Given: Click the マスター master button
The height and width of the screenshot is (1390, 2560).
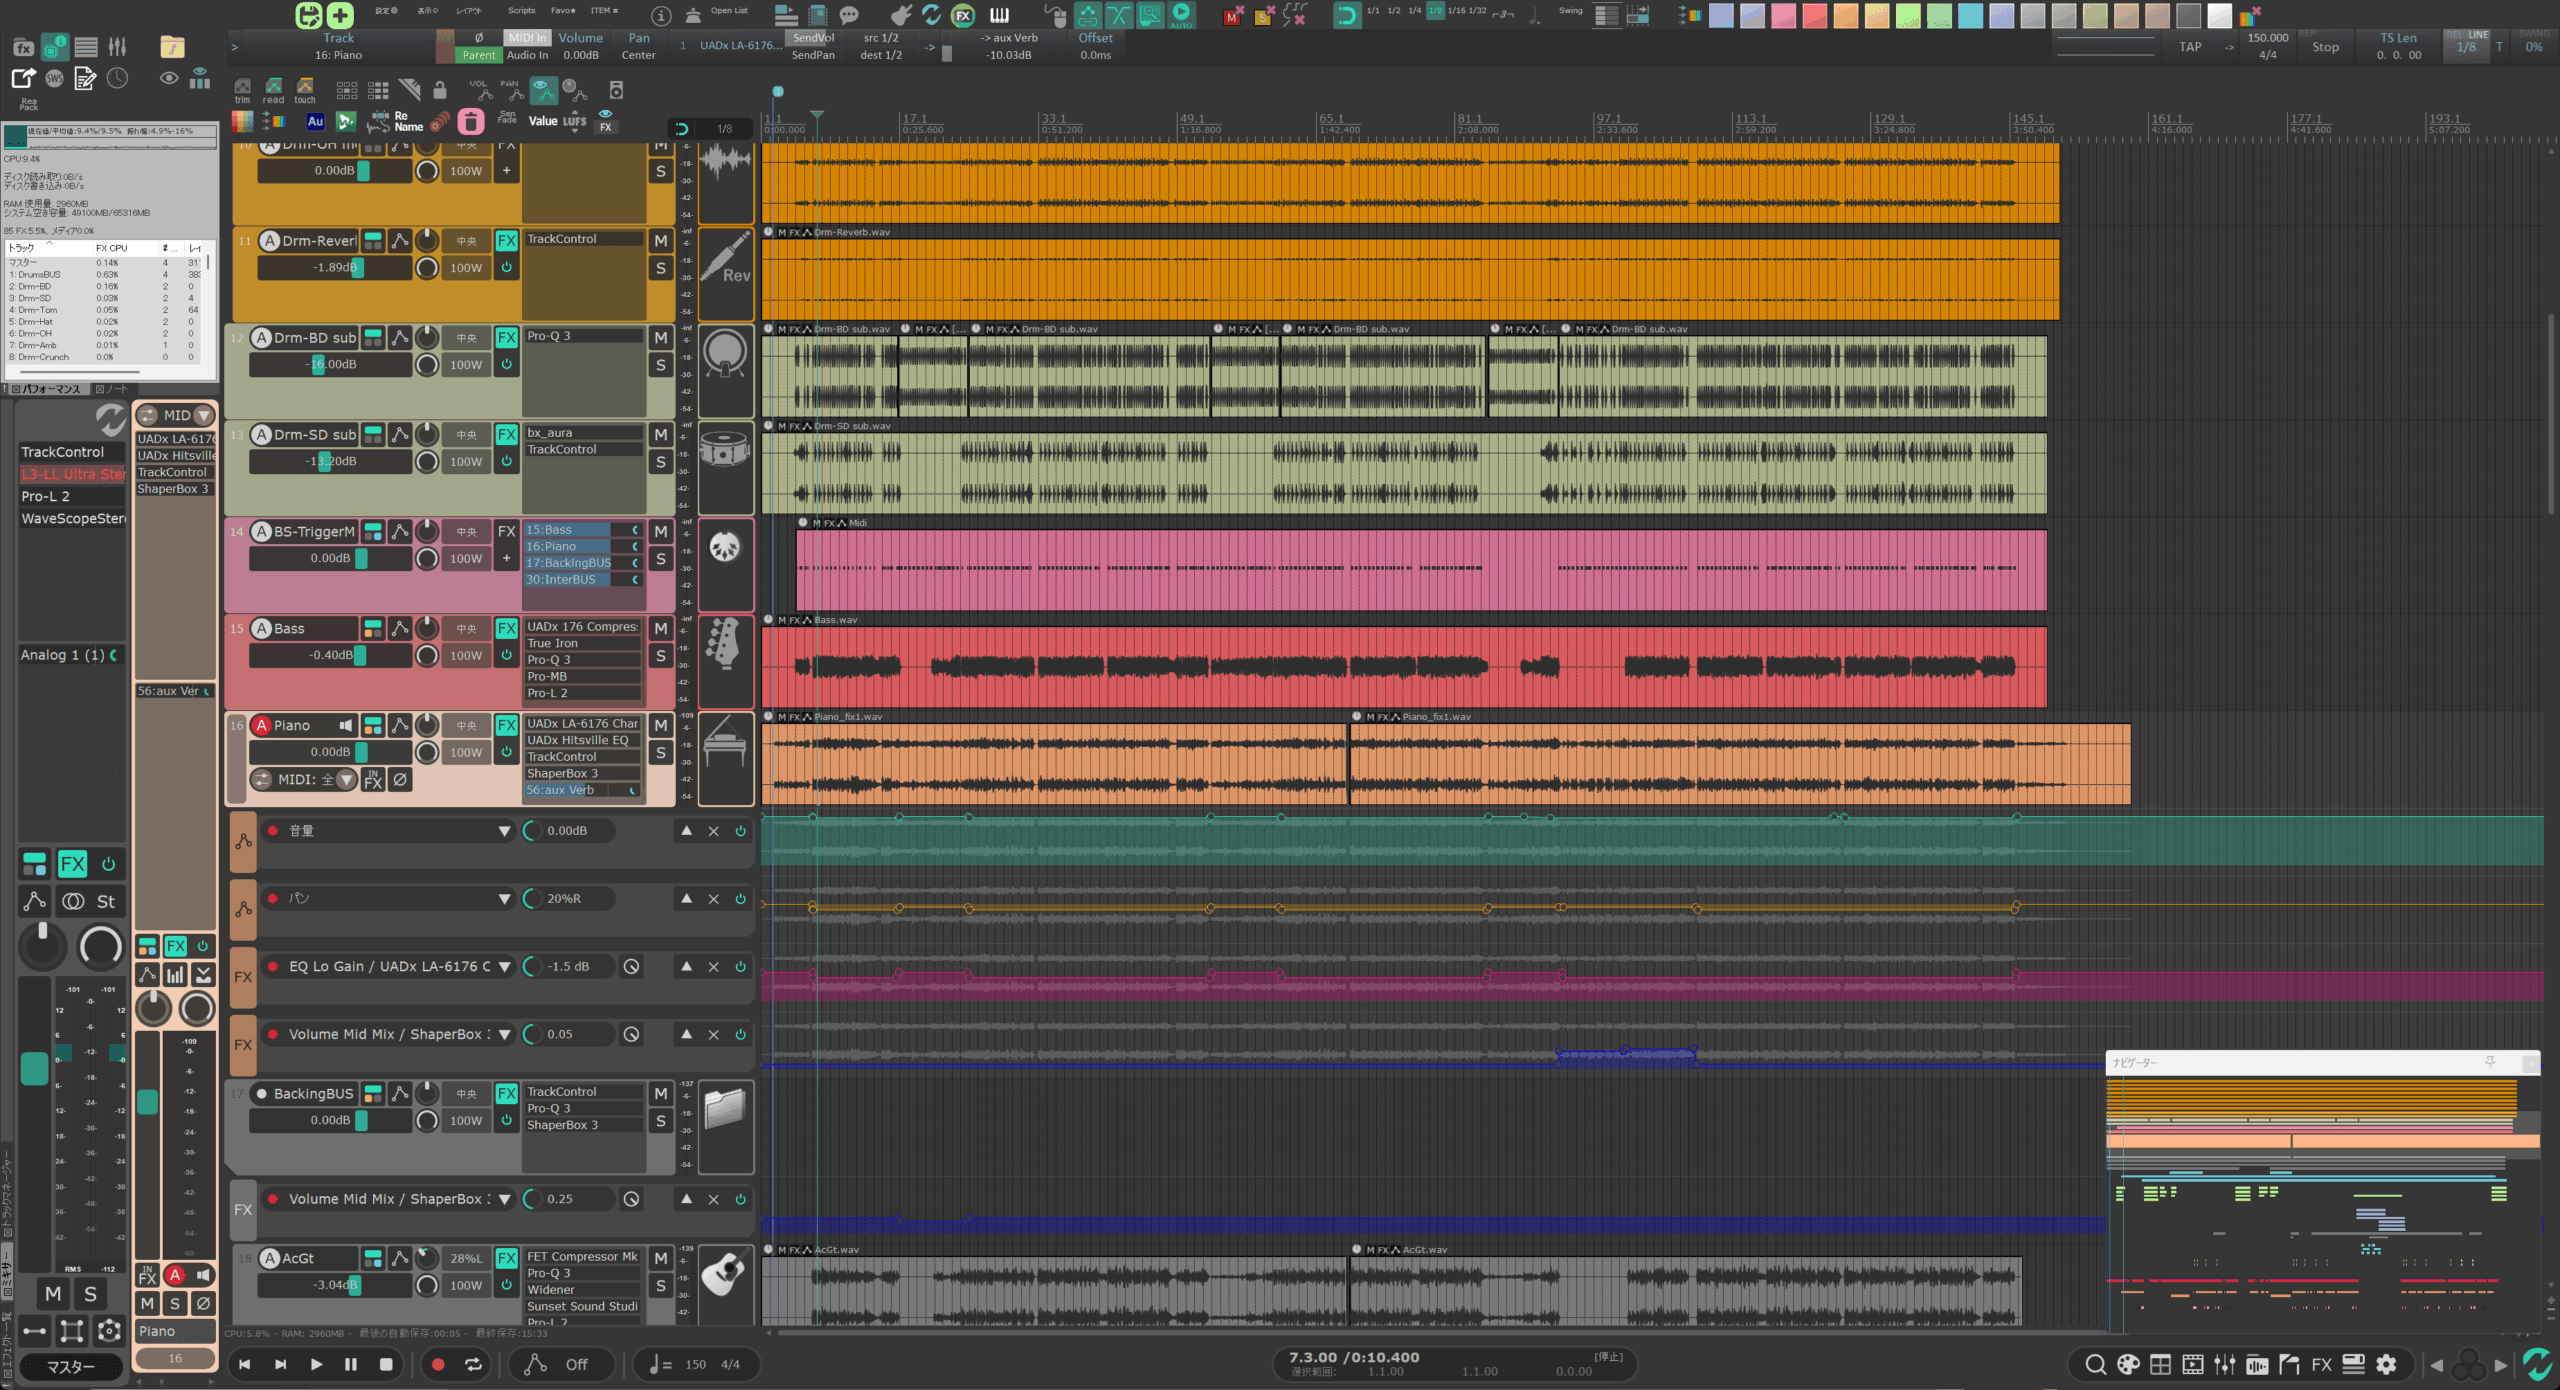Looking at the screenshot, I should pos(70,1366).
